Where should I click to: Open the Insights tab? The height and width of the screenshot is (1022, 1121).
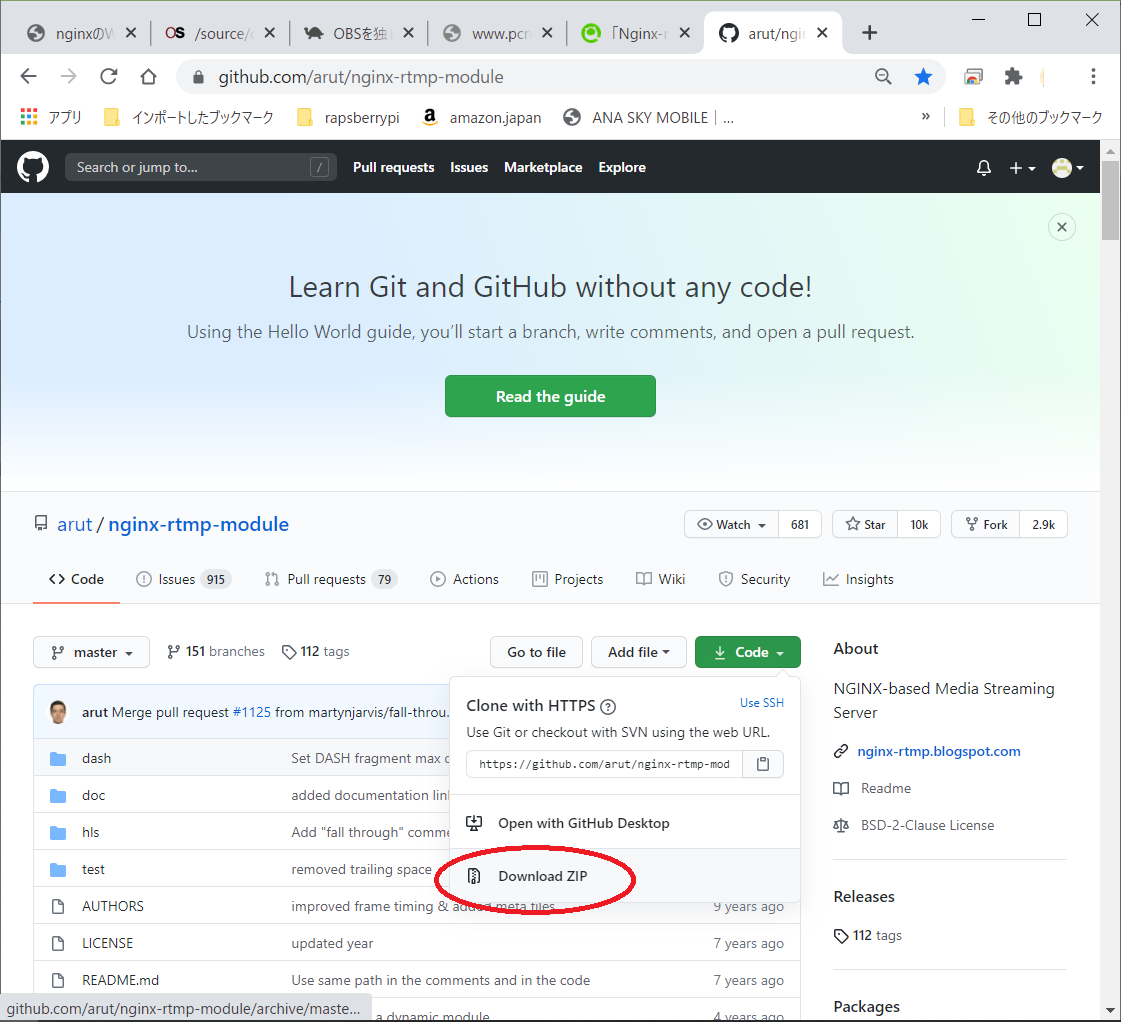[x=858, y=579]
